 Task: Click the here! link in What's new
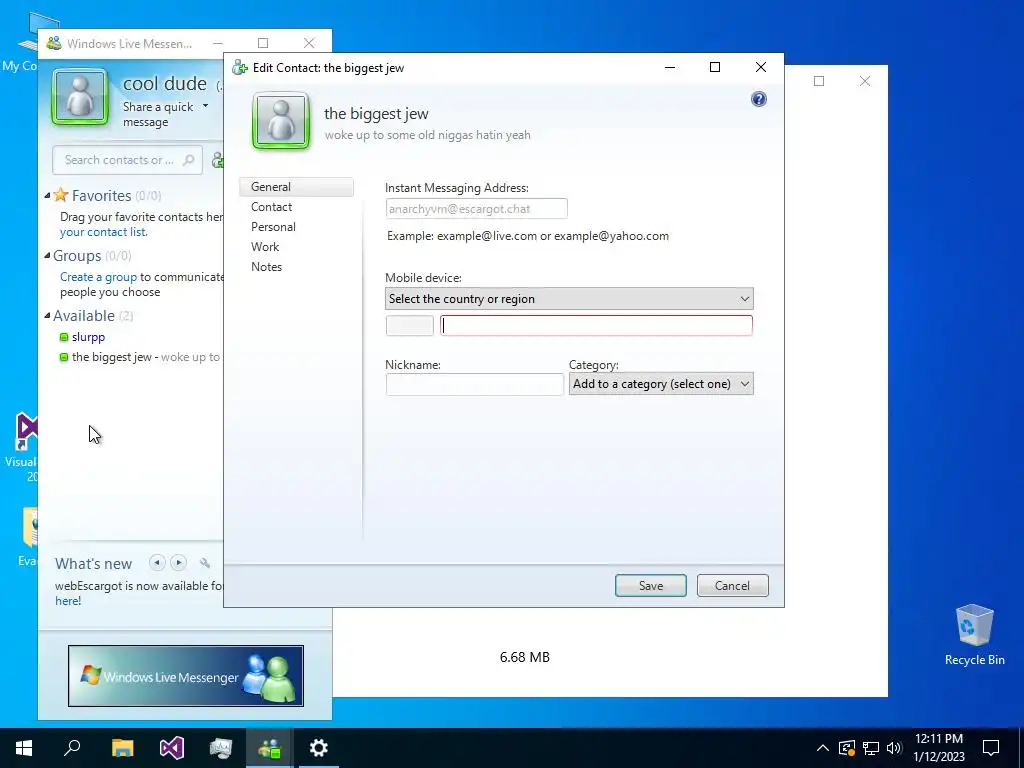coord(68,601)
